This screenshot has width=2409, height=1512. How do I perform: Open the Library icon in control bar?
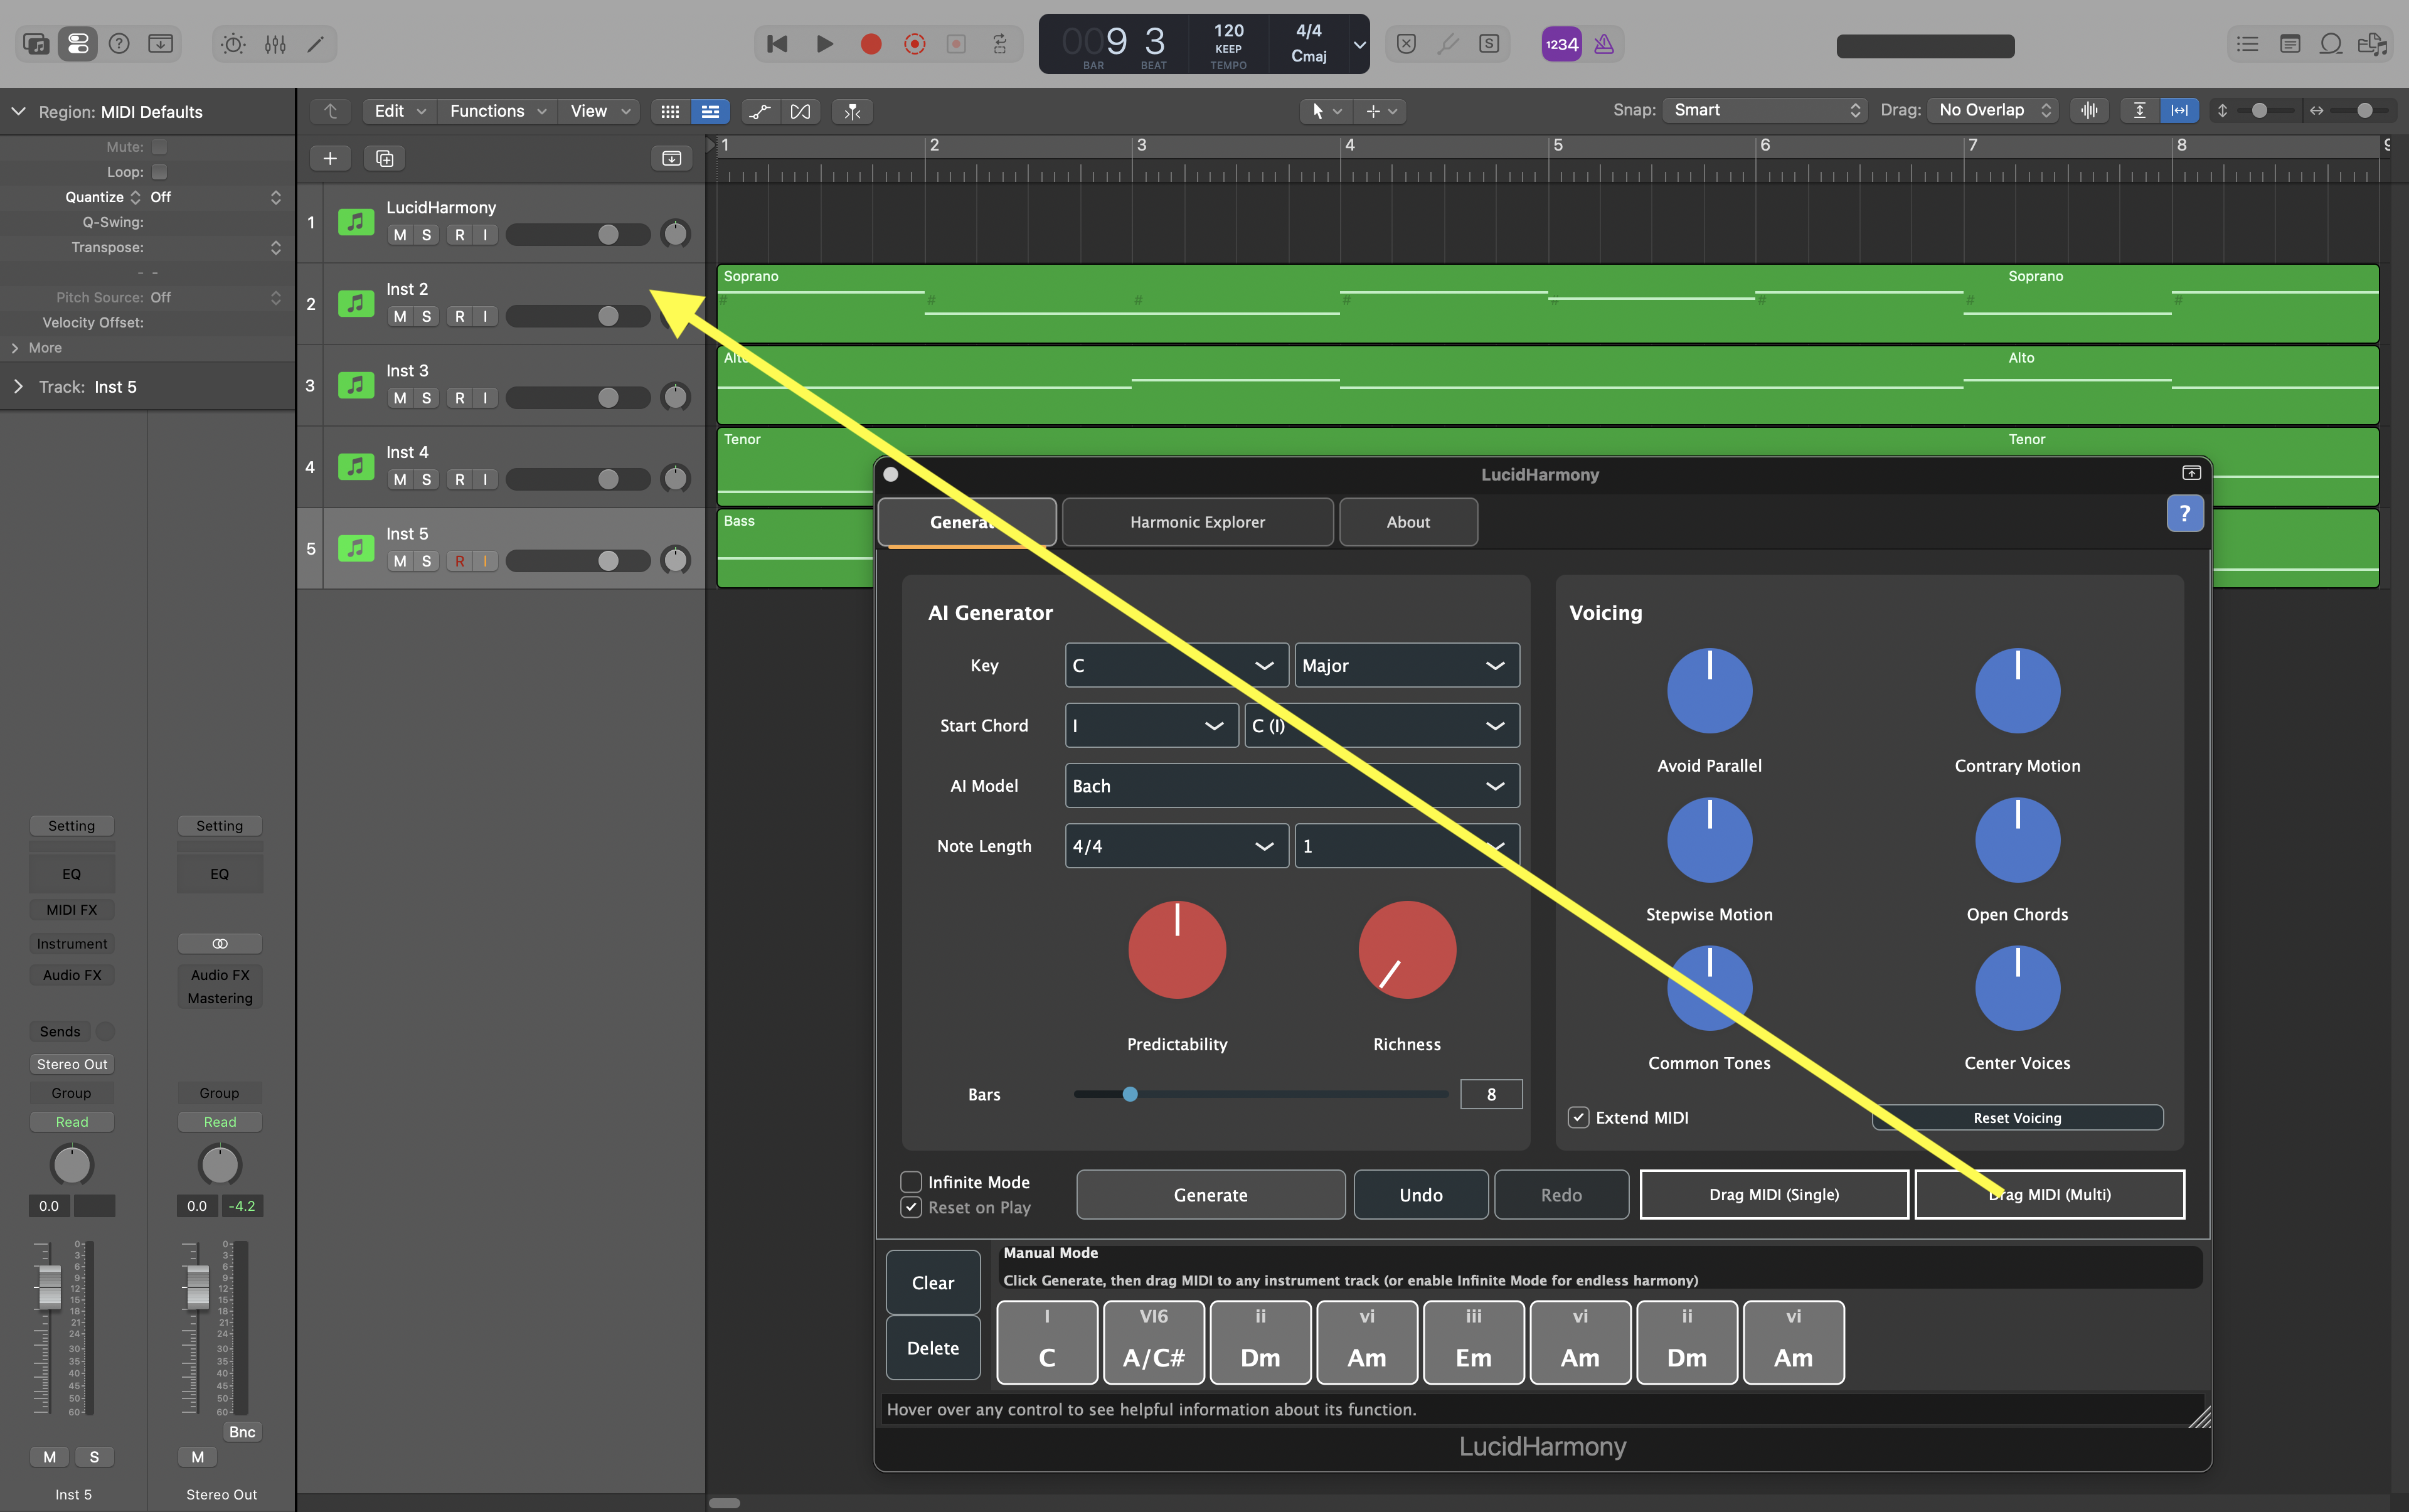pos(36,44)
